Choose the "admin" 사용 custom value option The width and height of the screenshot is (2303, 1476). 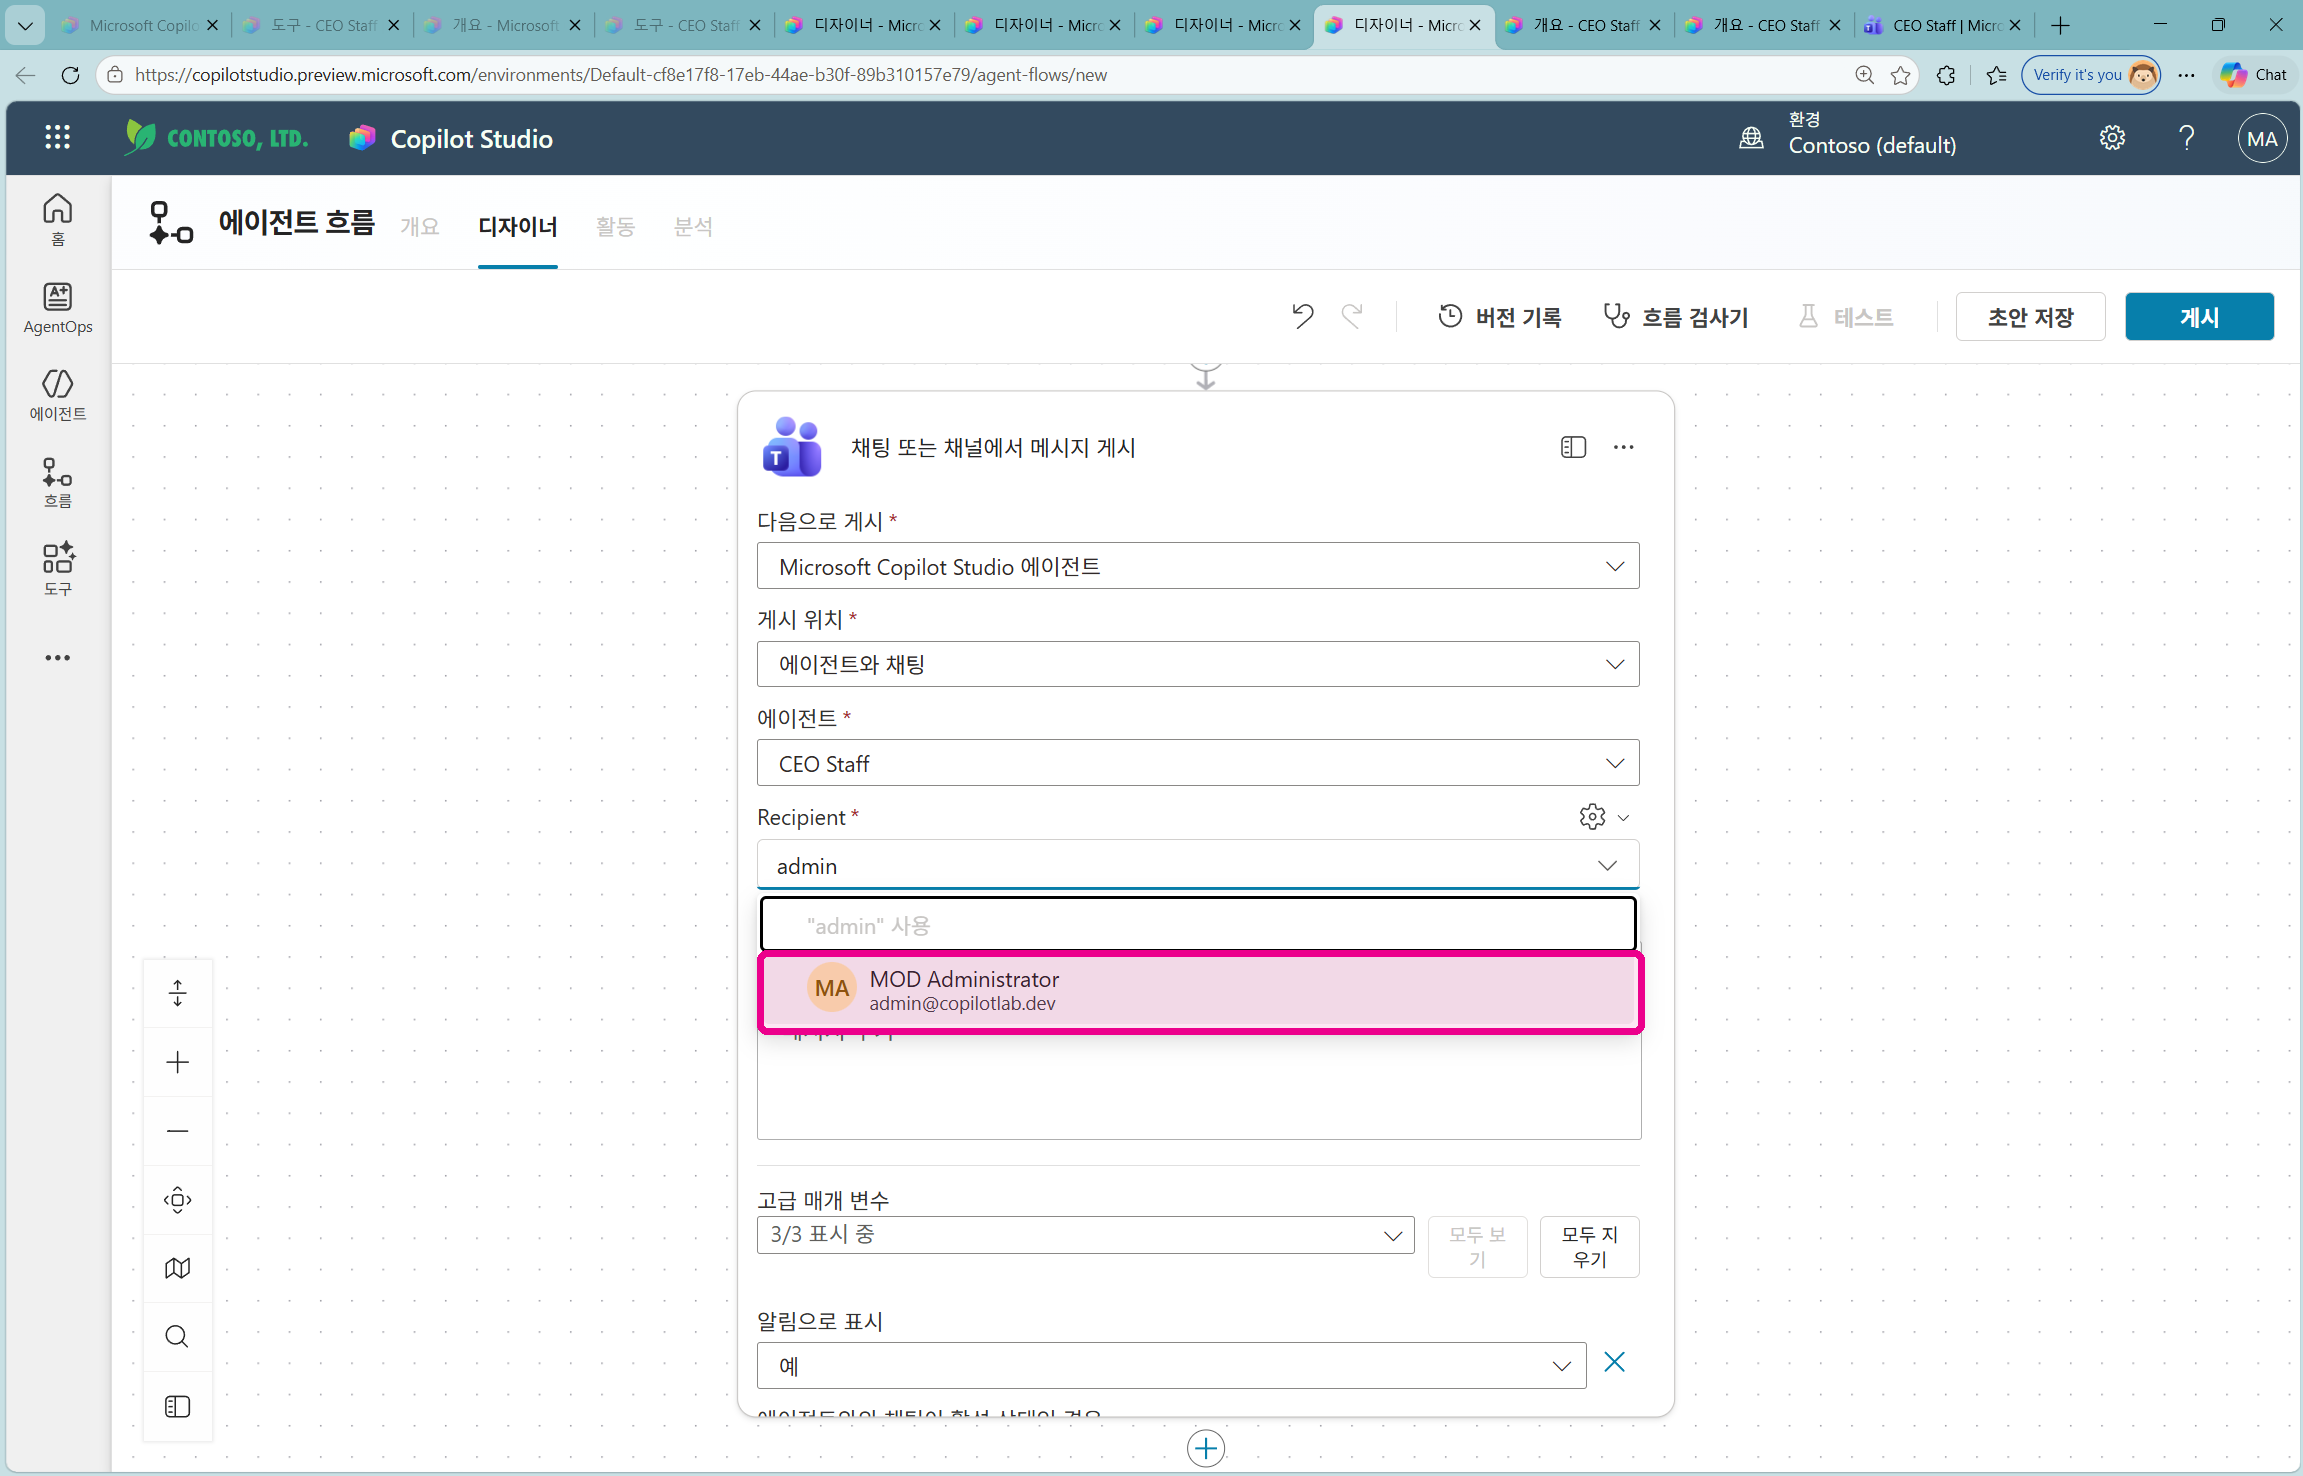(x=1198, y=925)
